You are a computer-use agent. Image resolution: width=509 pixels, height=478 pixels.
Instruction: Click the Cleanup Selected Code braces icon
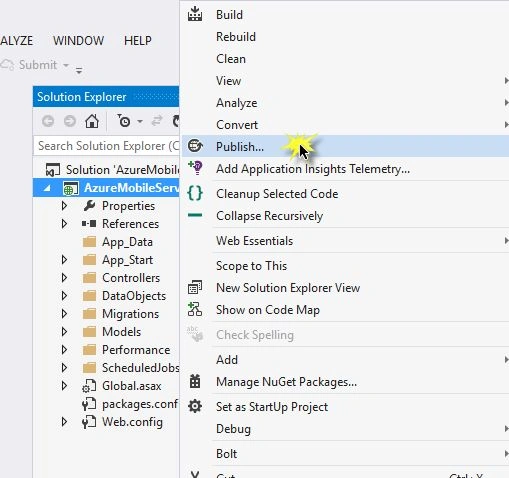click(195, 193)
